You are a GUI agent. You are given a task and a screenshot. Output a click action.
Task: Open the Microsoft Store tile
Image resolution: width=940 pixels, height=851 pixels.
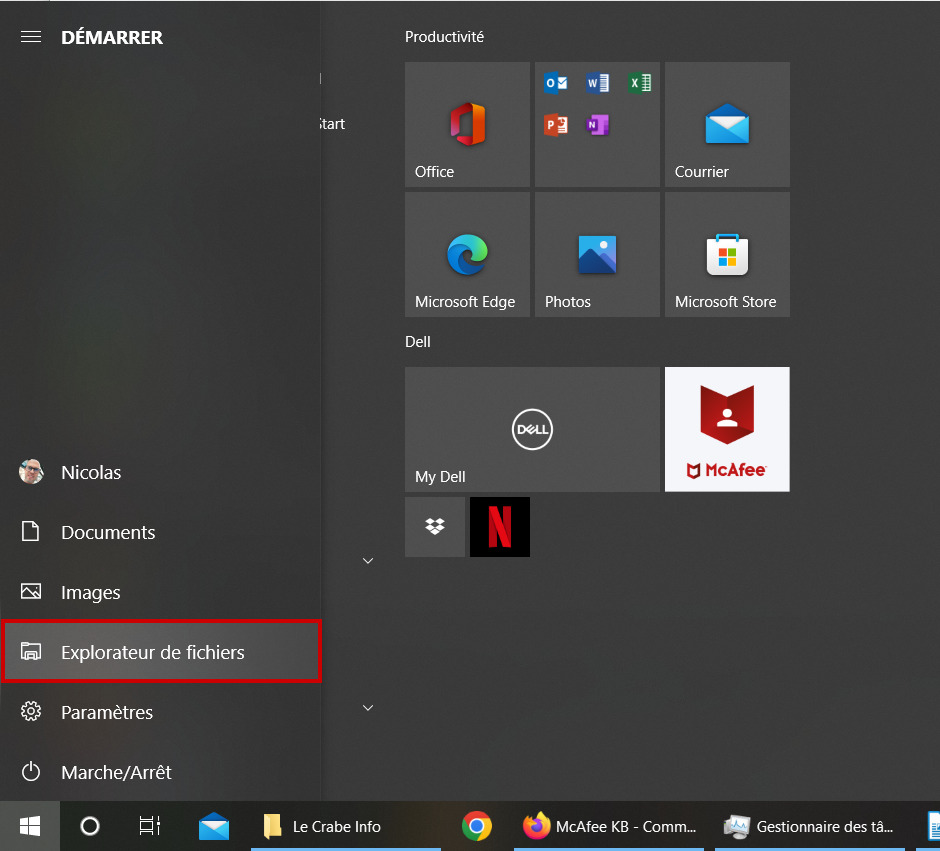point(727,254)
